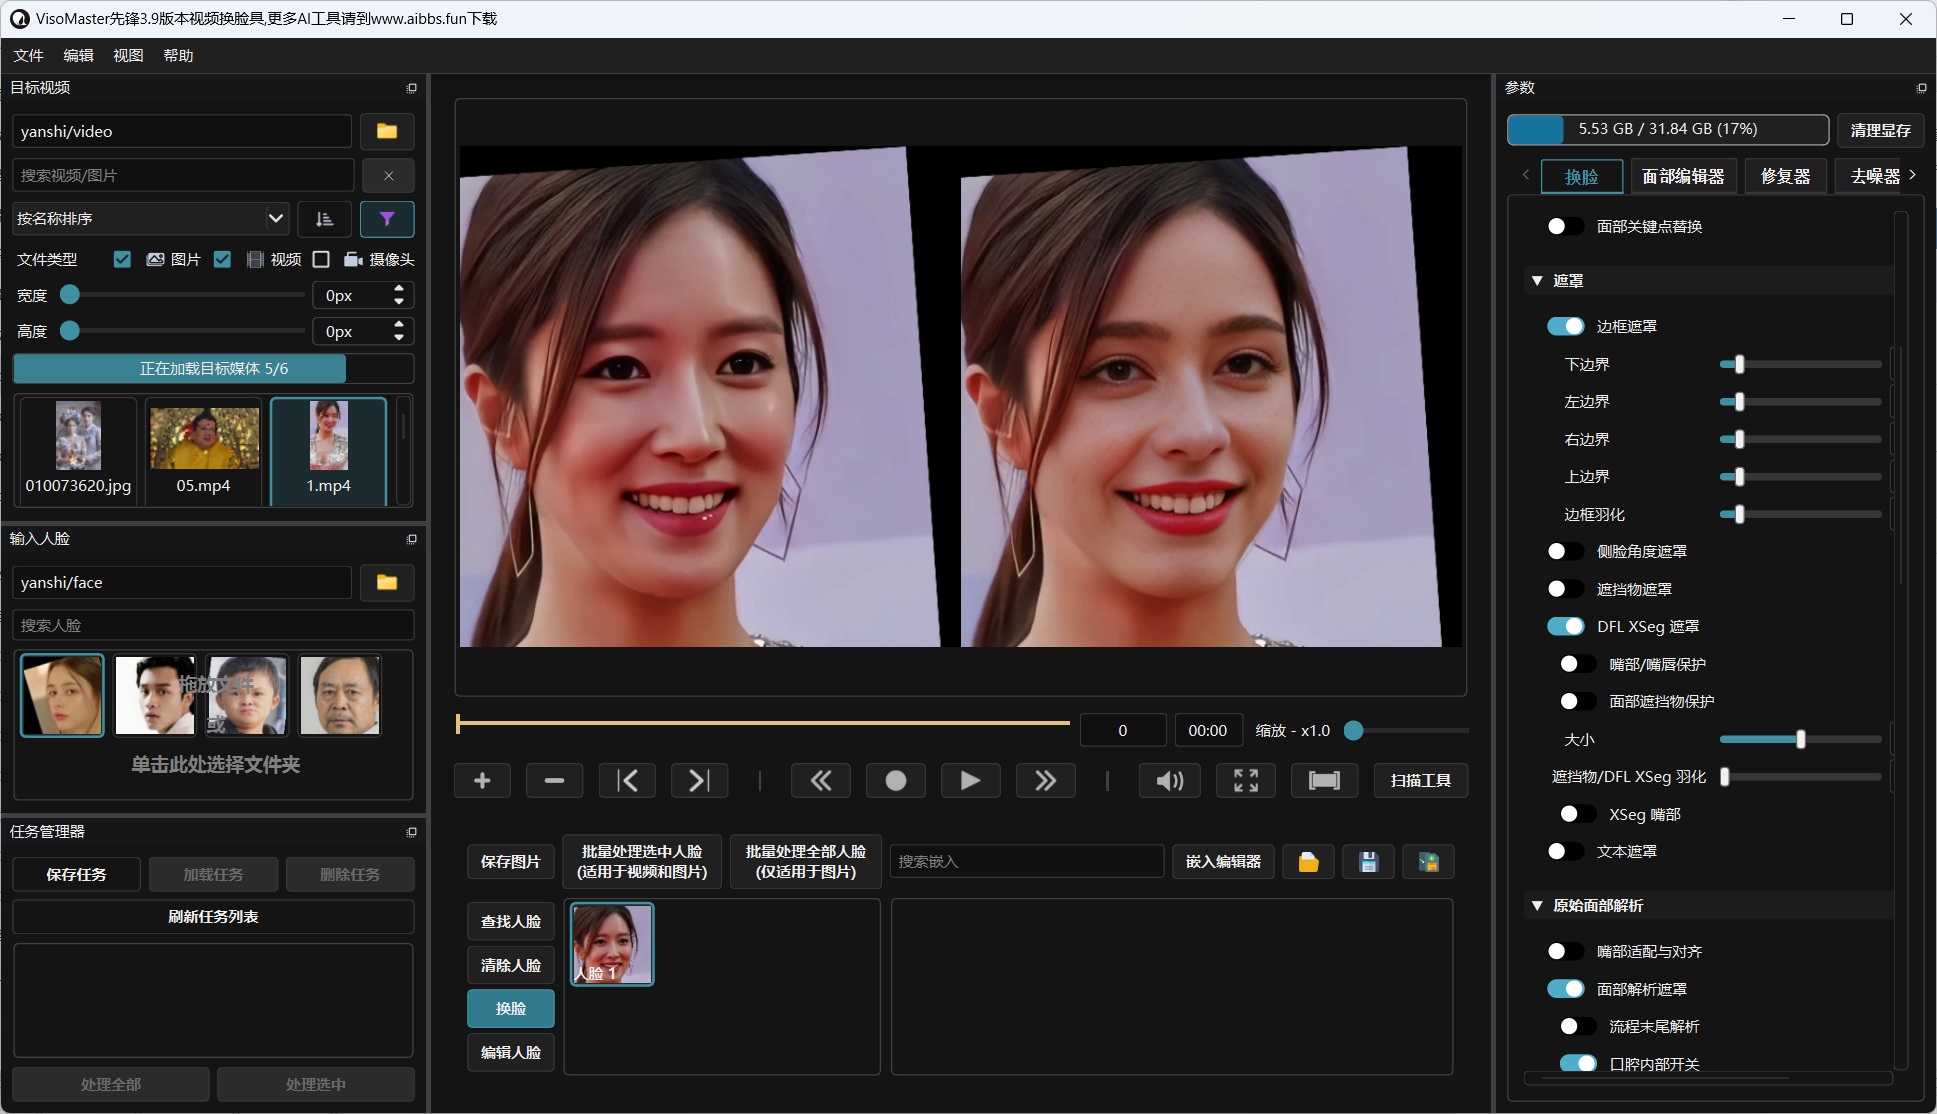Image resolution: width=1937 pixels, height=1114 pixels.
Task: Select 人脸 1 detected face thumbnail
Action: coord(612,944)
